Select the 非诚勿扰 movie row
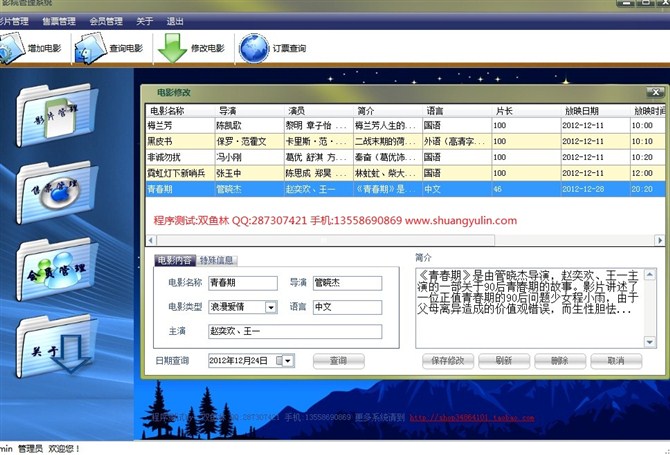This screenshot has width=670, height=455. coord(405,157)
